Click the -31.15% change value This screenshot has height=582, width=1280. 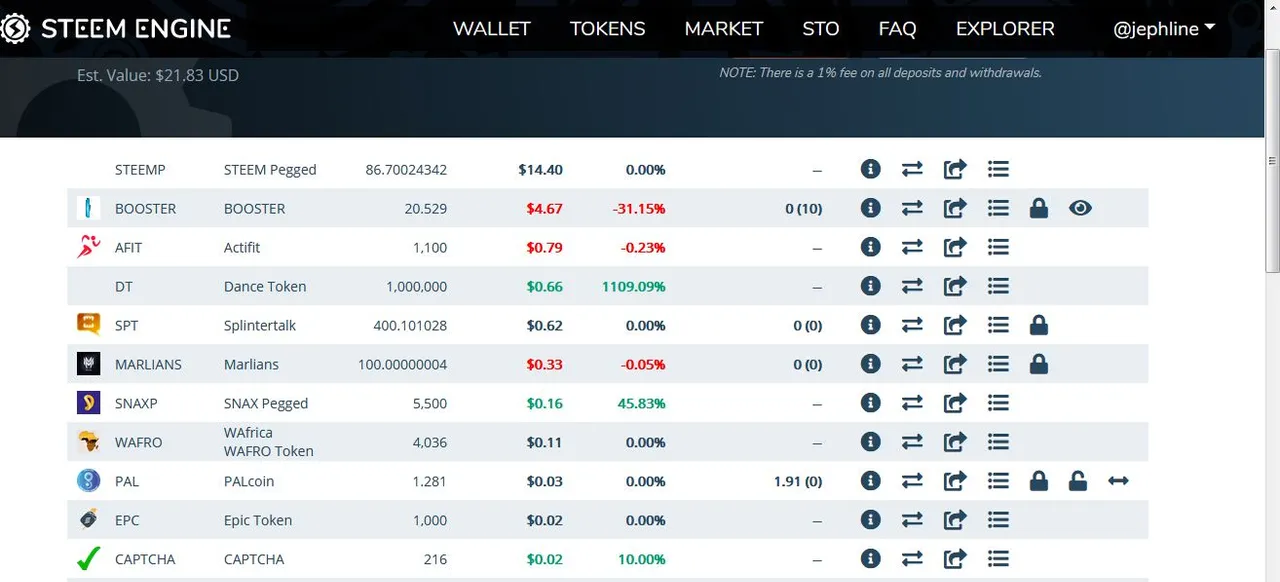(639, 208)
